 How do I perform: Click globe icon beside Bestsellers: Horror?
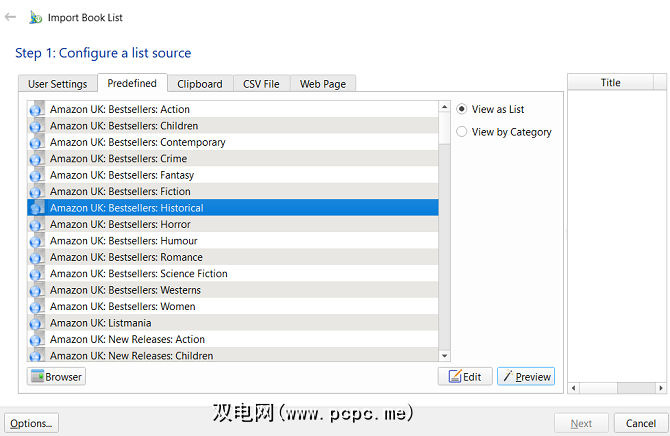pyautogui.click(x=36, y=224)
